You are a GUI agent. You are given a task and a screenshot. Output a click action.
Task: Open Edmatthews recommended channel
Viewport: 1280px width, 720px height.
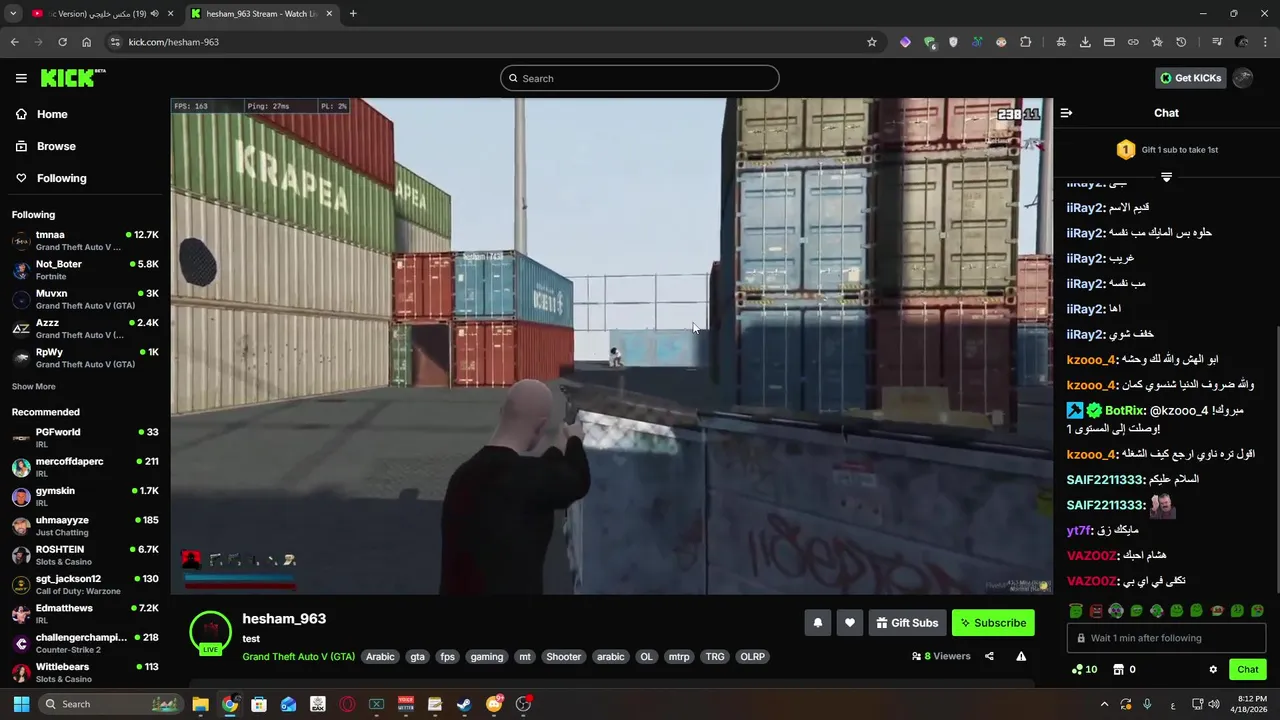85,613
